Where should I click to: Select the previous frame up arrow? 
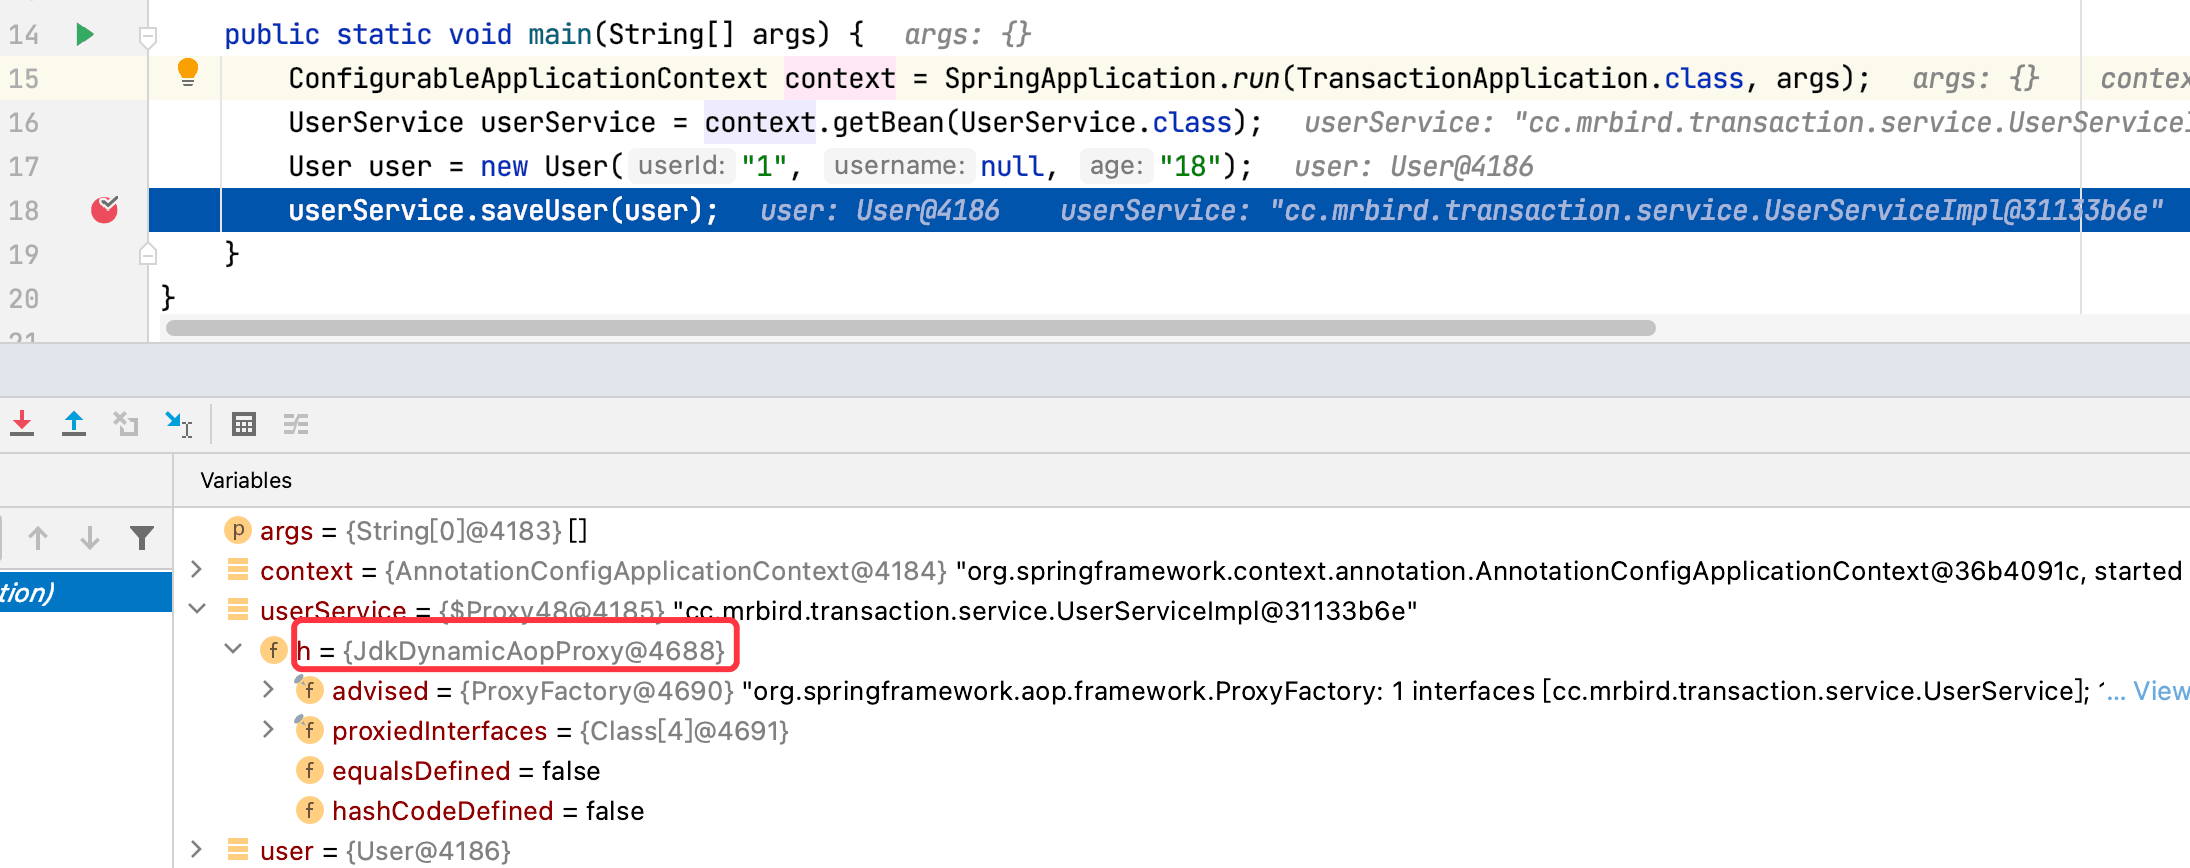pyautogui.click(x=38, y=538)
